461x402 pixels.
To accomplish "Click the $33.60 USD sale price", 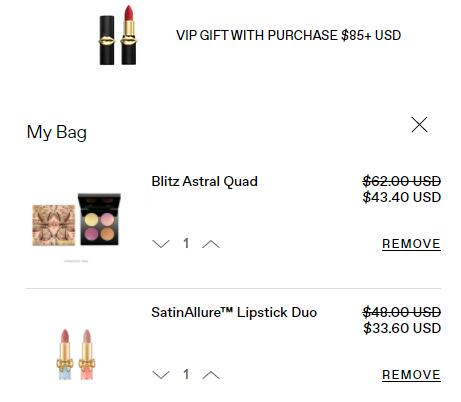I will pos(402,328).
